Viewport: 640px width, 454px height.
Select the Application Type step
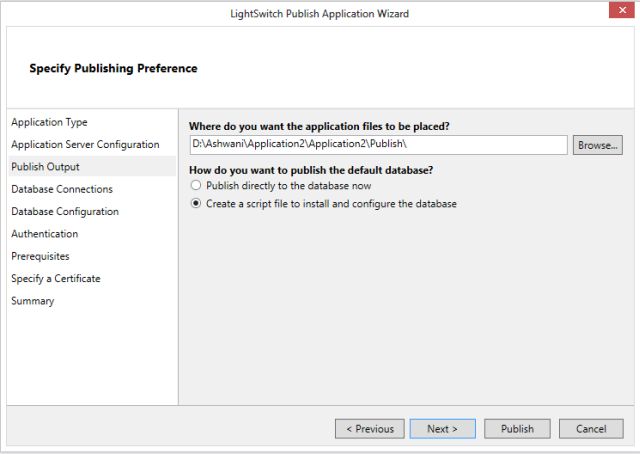coord(49,122)
